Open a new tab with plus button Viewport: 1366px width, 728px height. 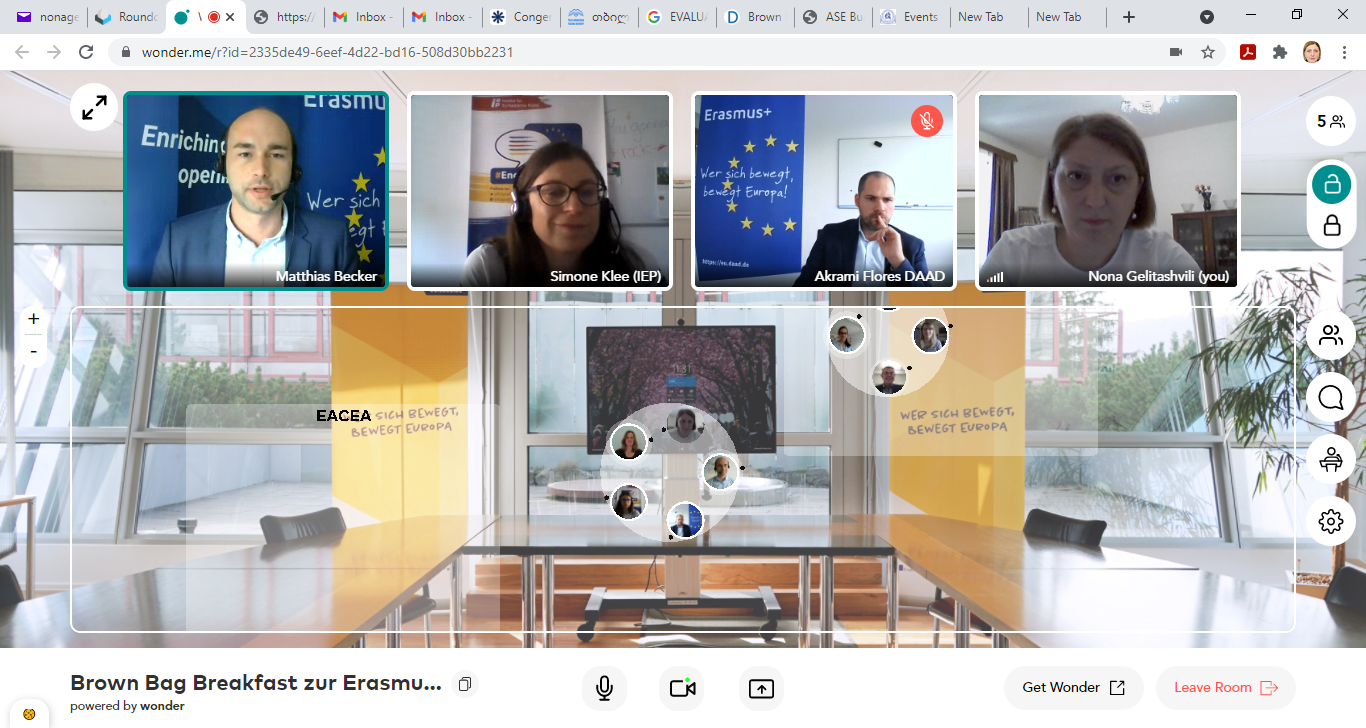1129,17
